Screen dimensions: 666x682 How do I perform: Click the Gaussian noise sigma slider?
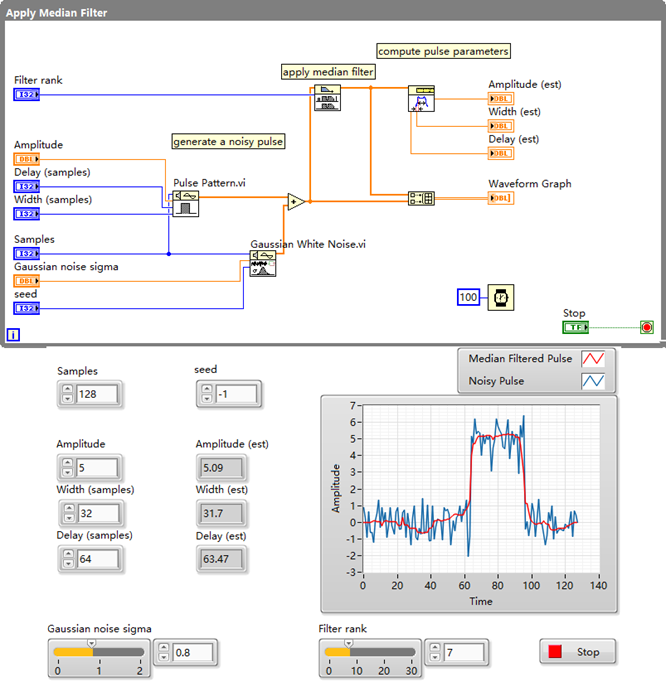pyautogui.click(x=98, y=651)
